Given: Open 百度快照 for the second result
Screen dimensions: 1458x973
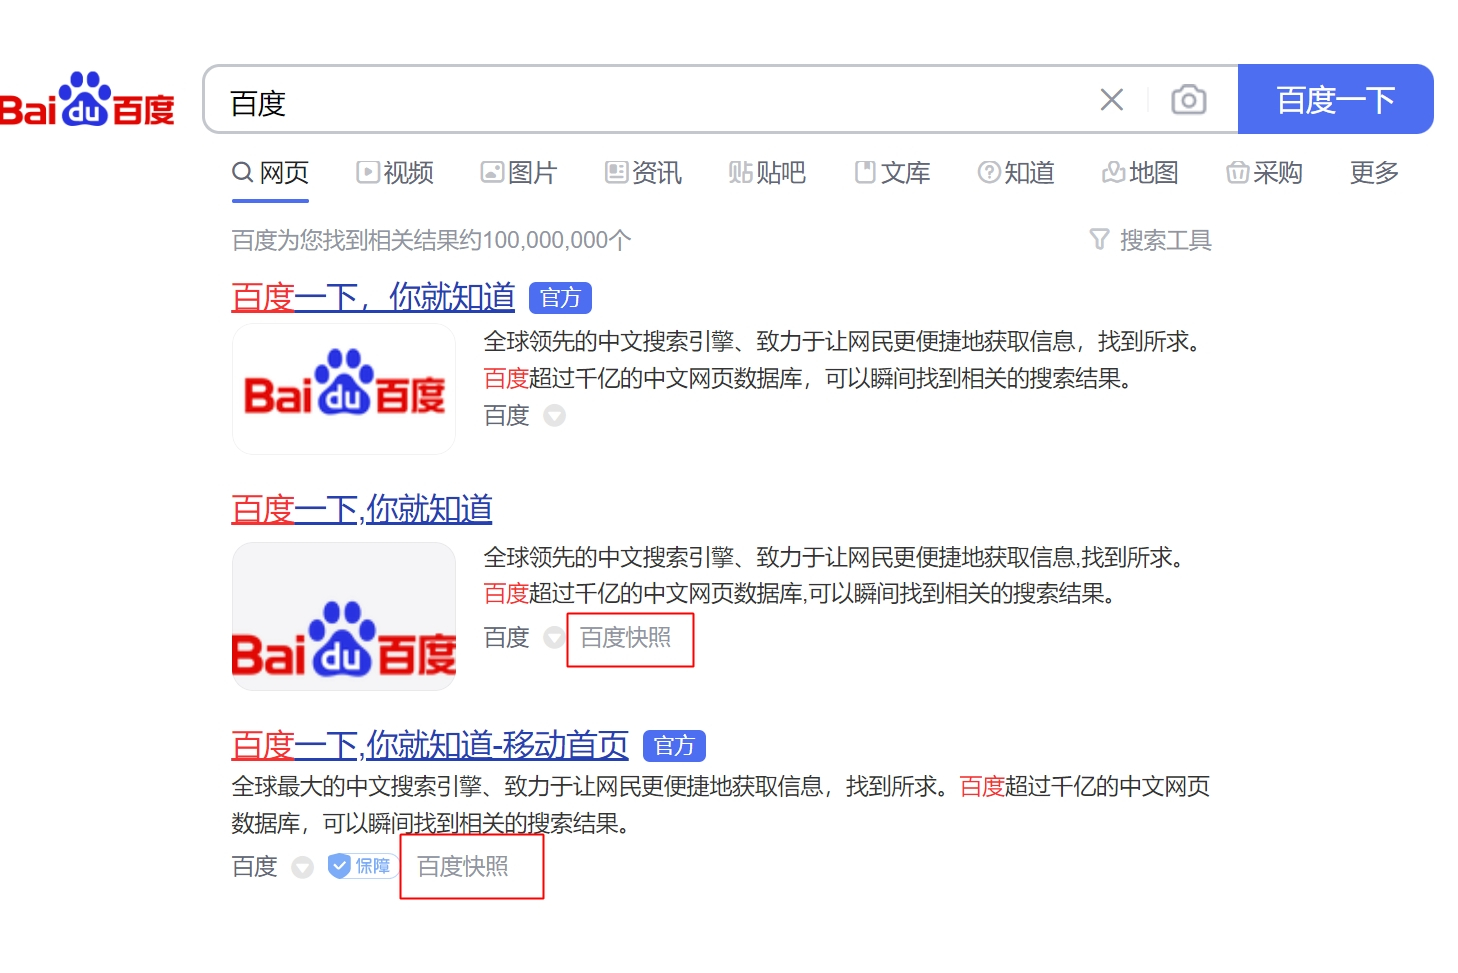Looking at the screenshot, I should tap(626, 637).
